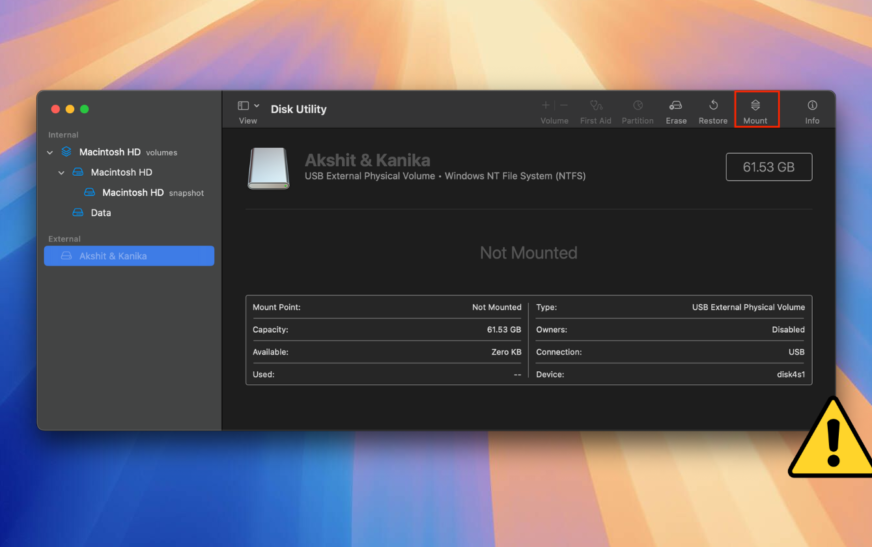
Task: Click the Partition toolbar icon
Action: 637,106
